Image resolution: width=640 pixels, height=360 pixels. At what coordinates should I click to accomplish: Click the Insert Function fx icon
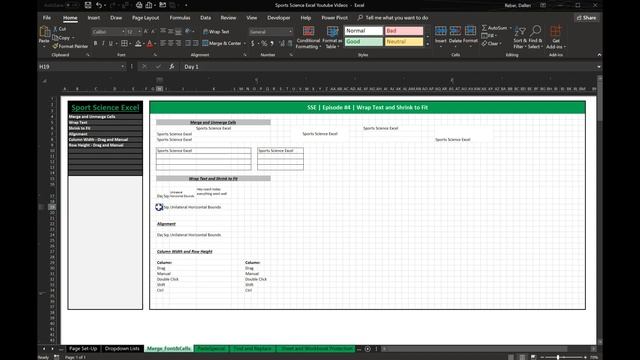click(x=172, y=67)
